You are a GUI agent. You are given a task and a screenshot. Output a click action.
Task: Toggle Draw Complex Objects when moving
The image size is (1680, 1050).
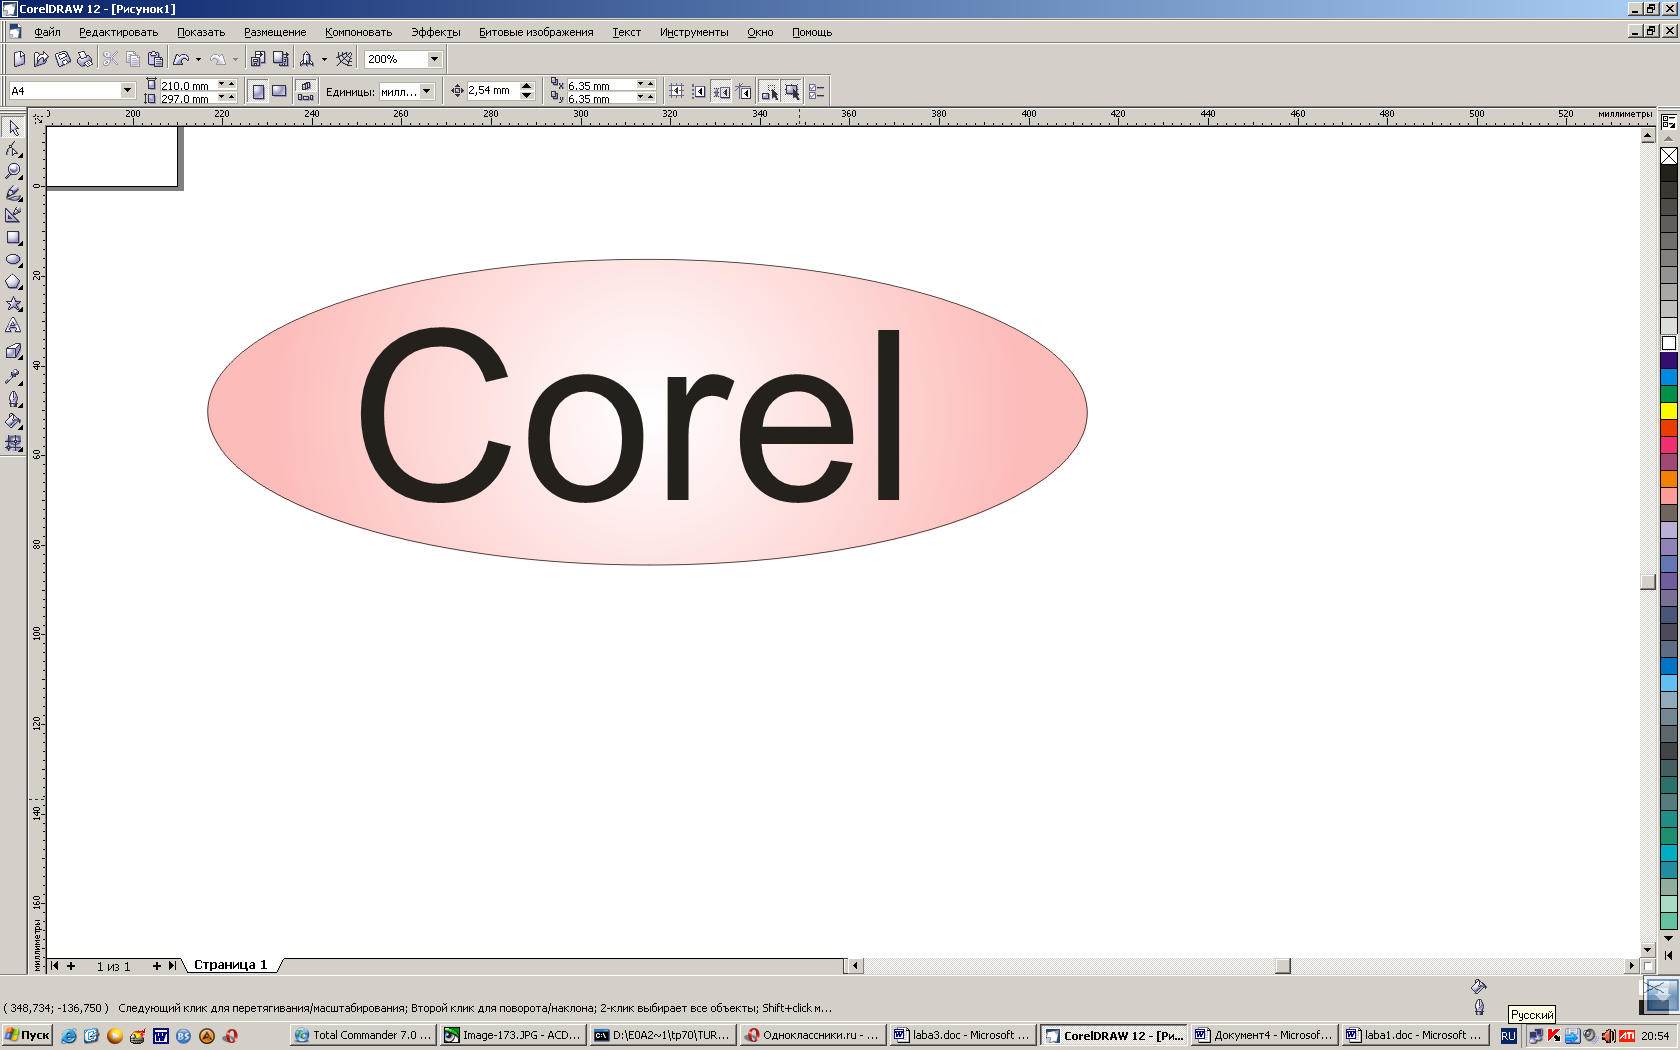(x=770, y=91)
